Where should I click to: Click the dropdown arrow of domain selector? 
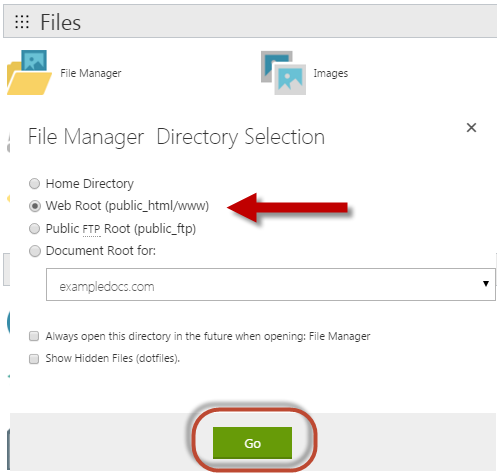[486, 284]
